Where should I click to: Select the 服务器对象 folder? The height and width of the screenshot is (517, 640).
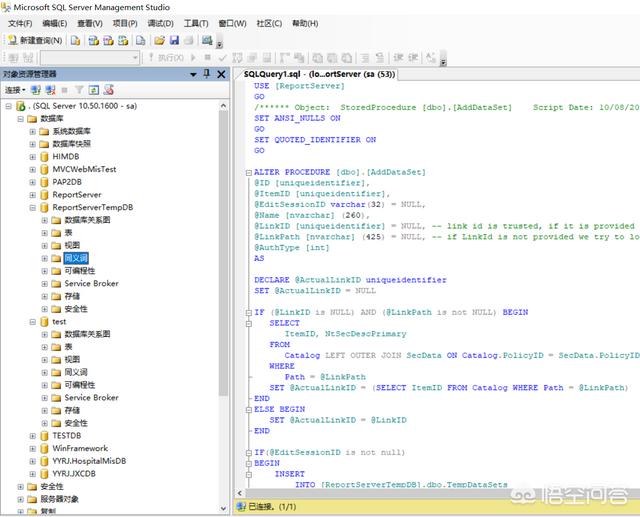pos(60,499)
